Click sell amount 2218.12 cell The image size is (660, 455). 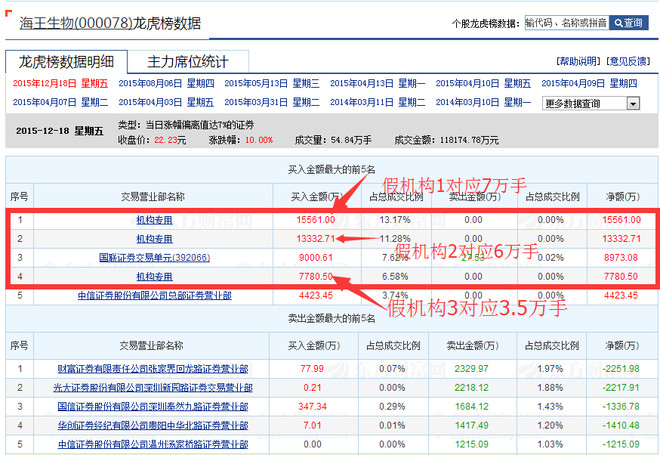471,388
